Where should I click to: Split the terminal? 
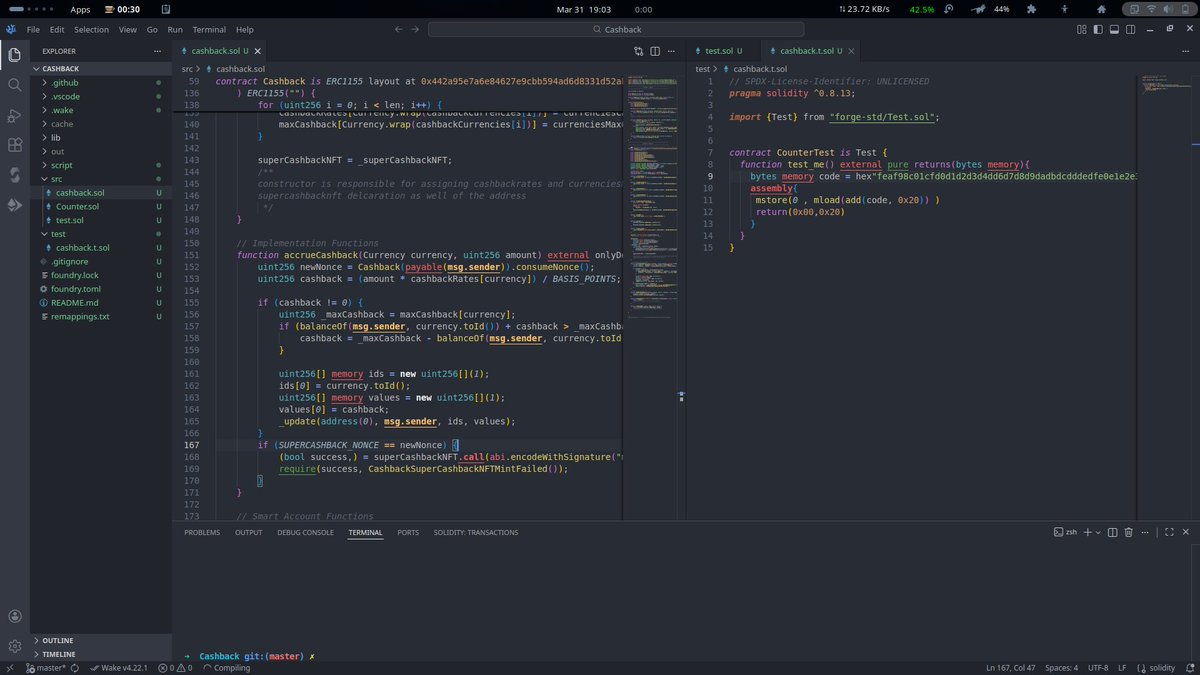1113,532
